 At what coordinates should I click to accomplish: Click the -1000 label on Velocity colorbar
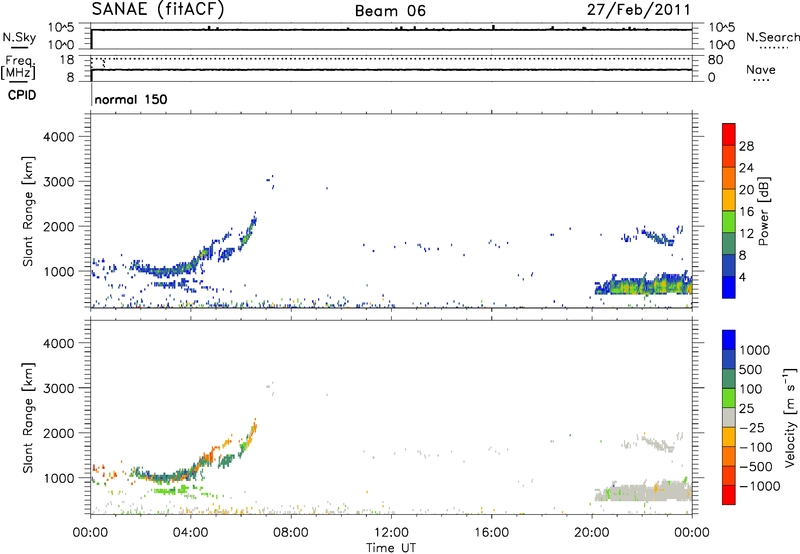point(759,486)
